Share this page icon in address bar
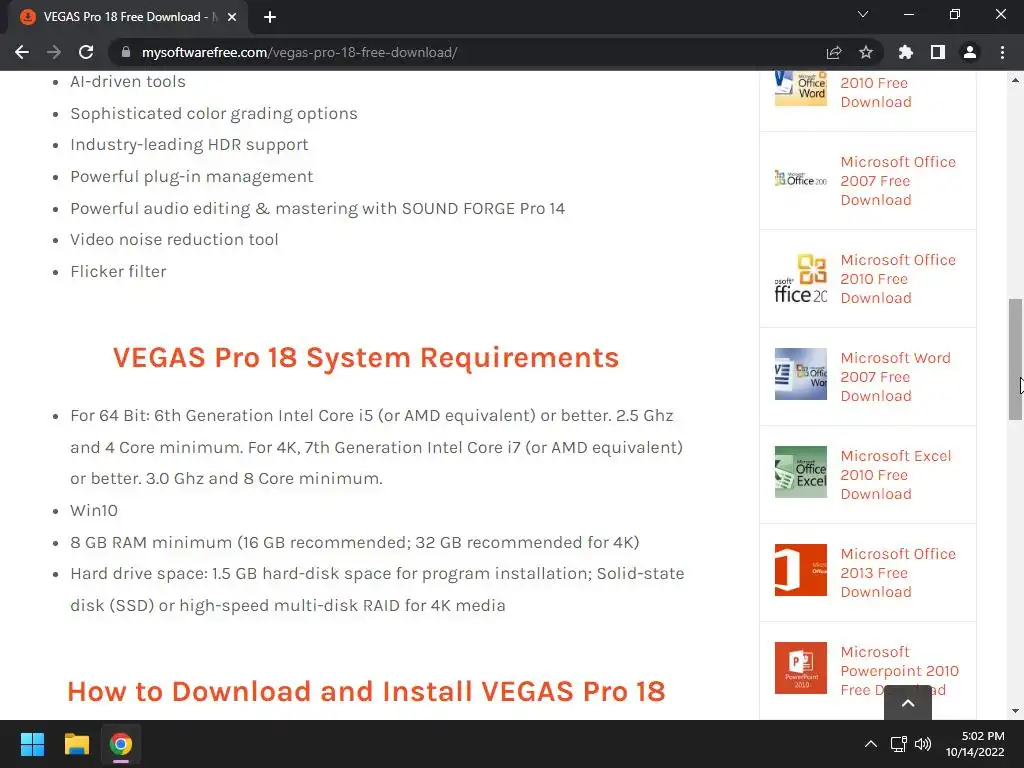The image size is (1024, 768). (x=834, y=52)
